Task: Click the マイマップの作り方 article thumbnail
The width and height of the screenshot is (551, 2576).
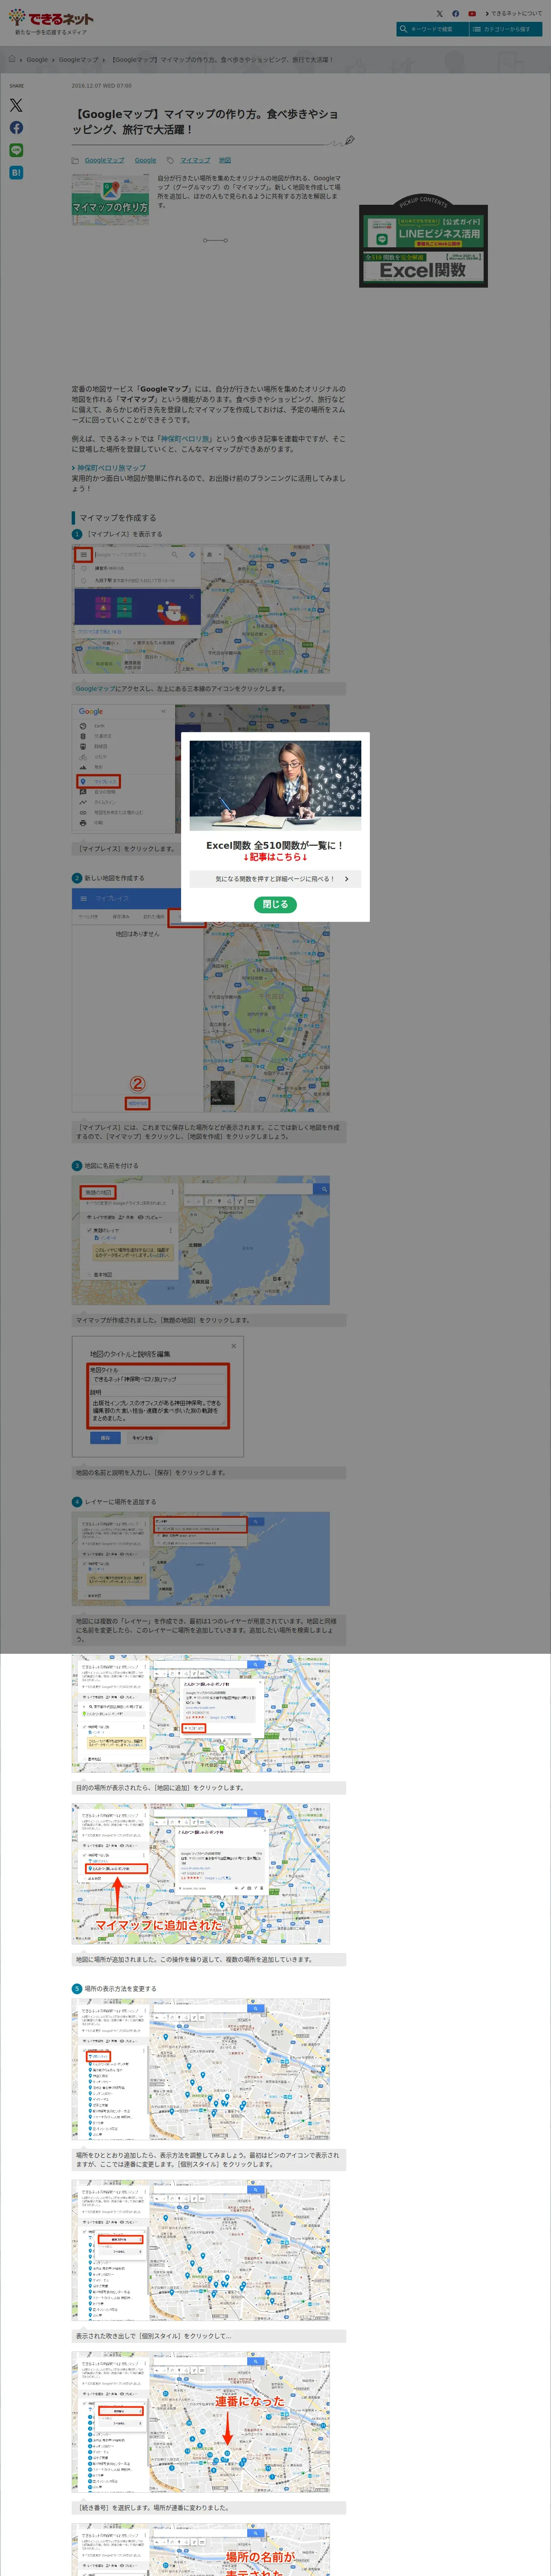Action: click(x=110, y=199)
